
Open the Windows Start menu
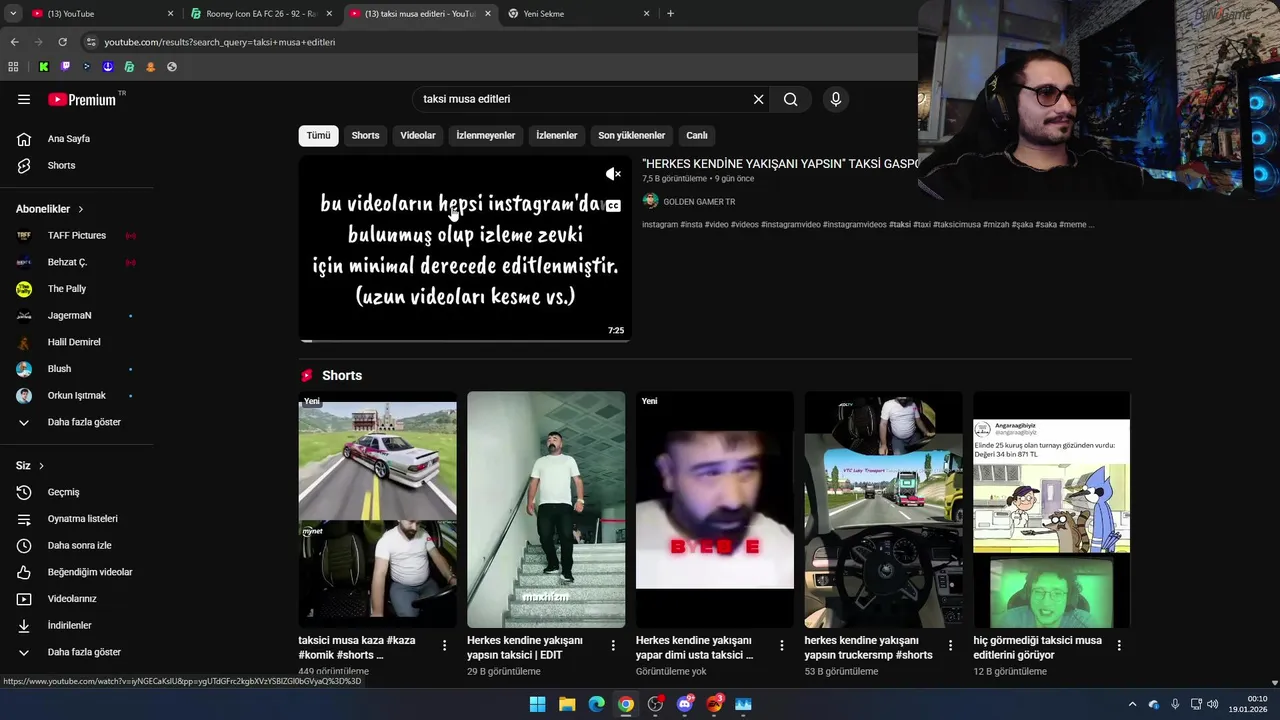coord(537,704)
